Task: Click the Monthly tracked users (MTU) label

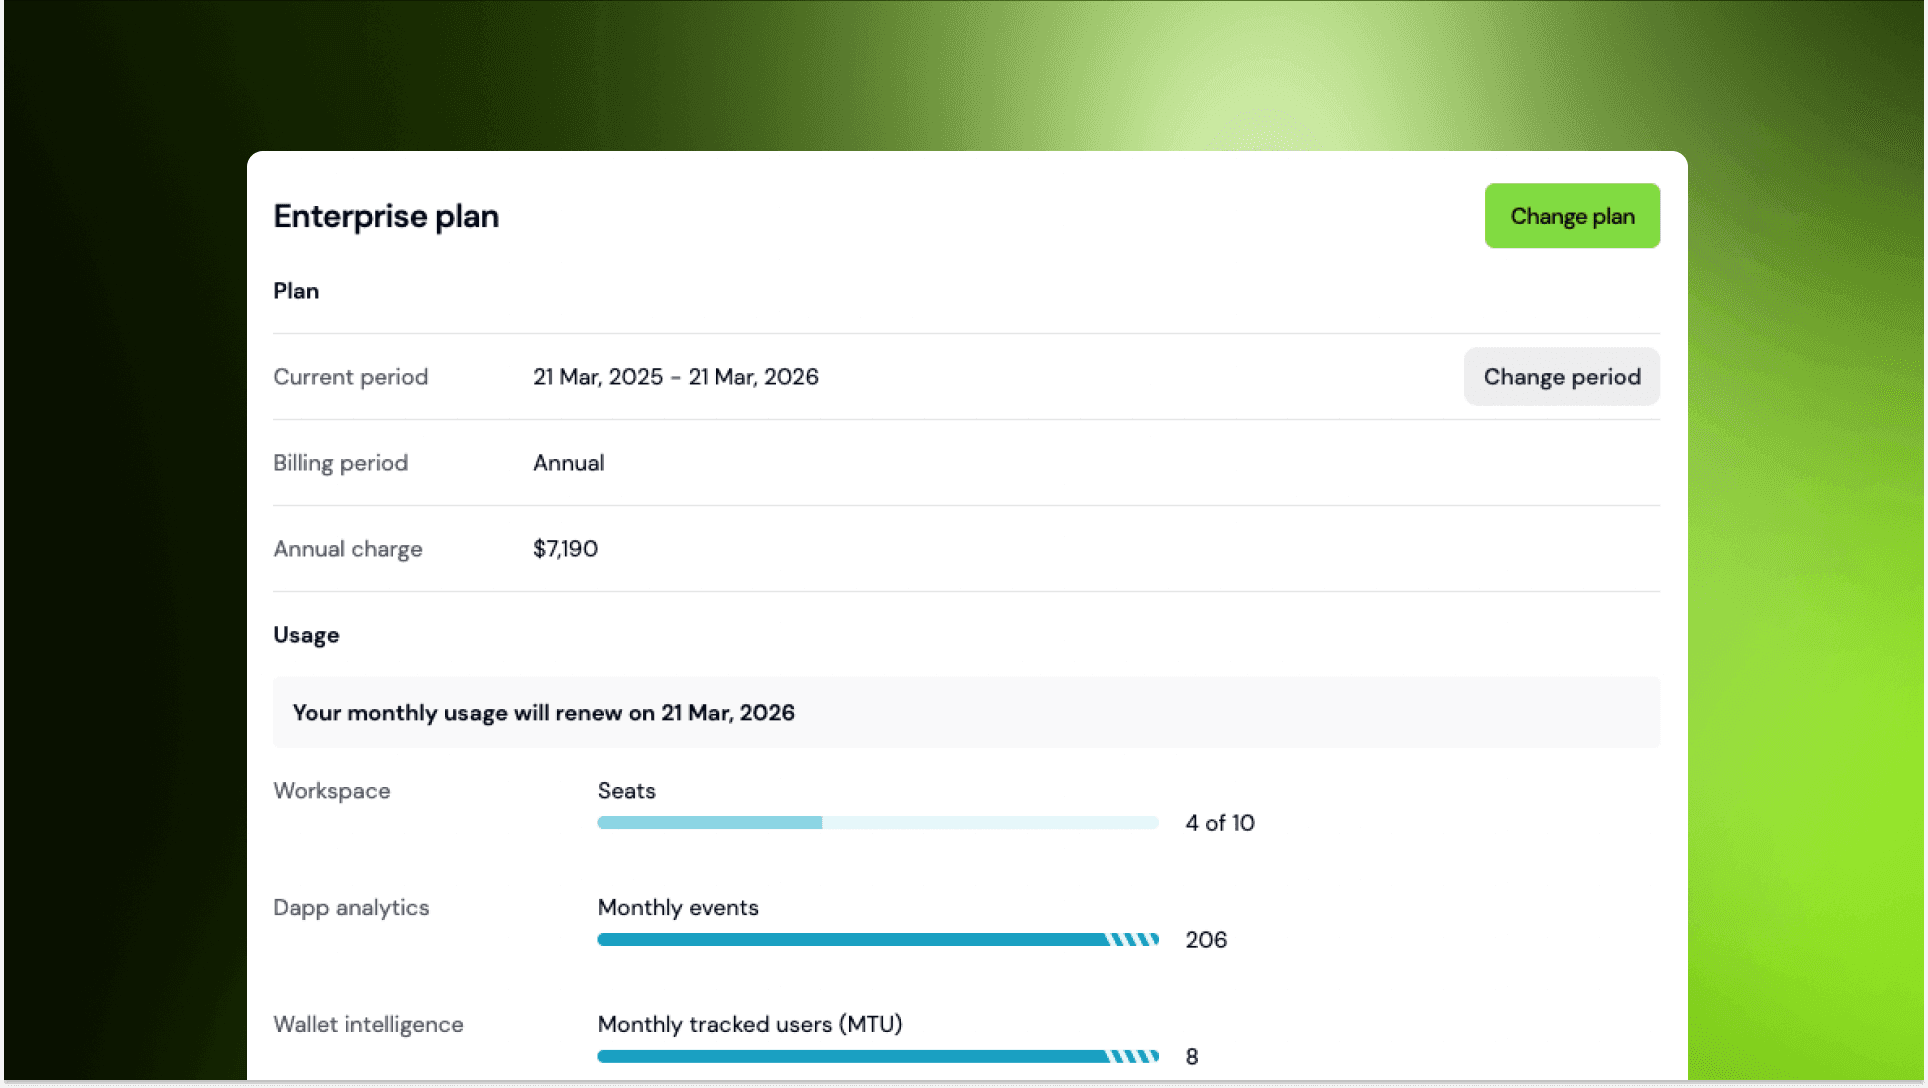Action: 750,1025
